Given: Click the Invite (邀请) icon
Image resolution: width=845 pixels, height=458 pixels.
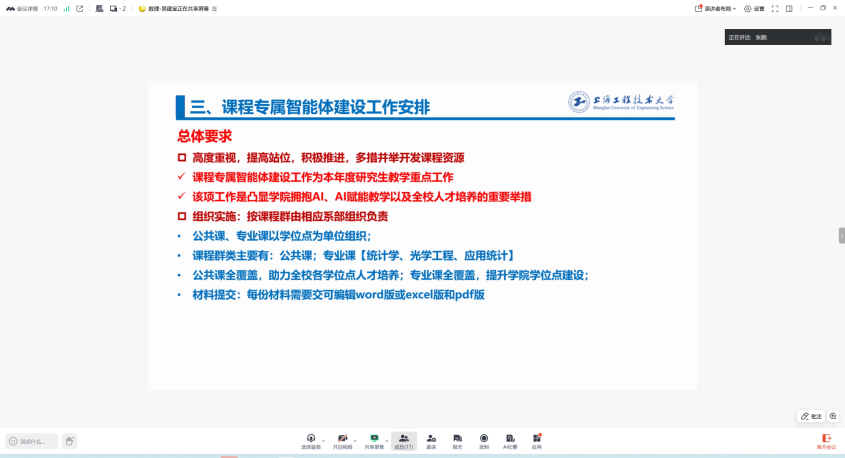Looking at the screenshot, I should (431, 440).
